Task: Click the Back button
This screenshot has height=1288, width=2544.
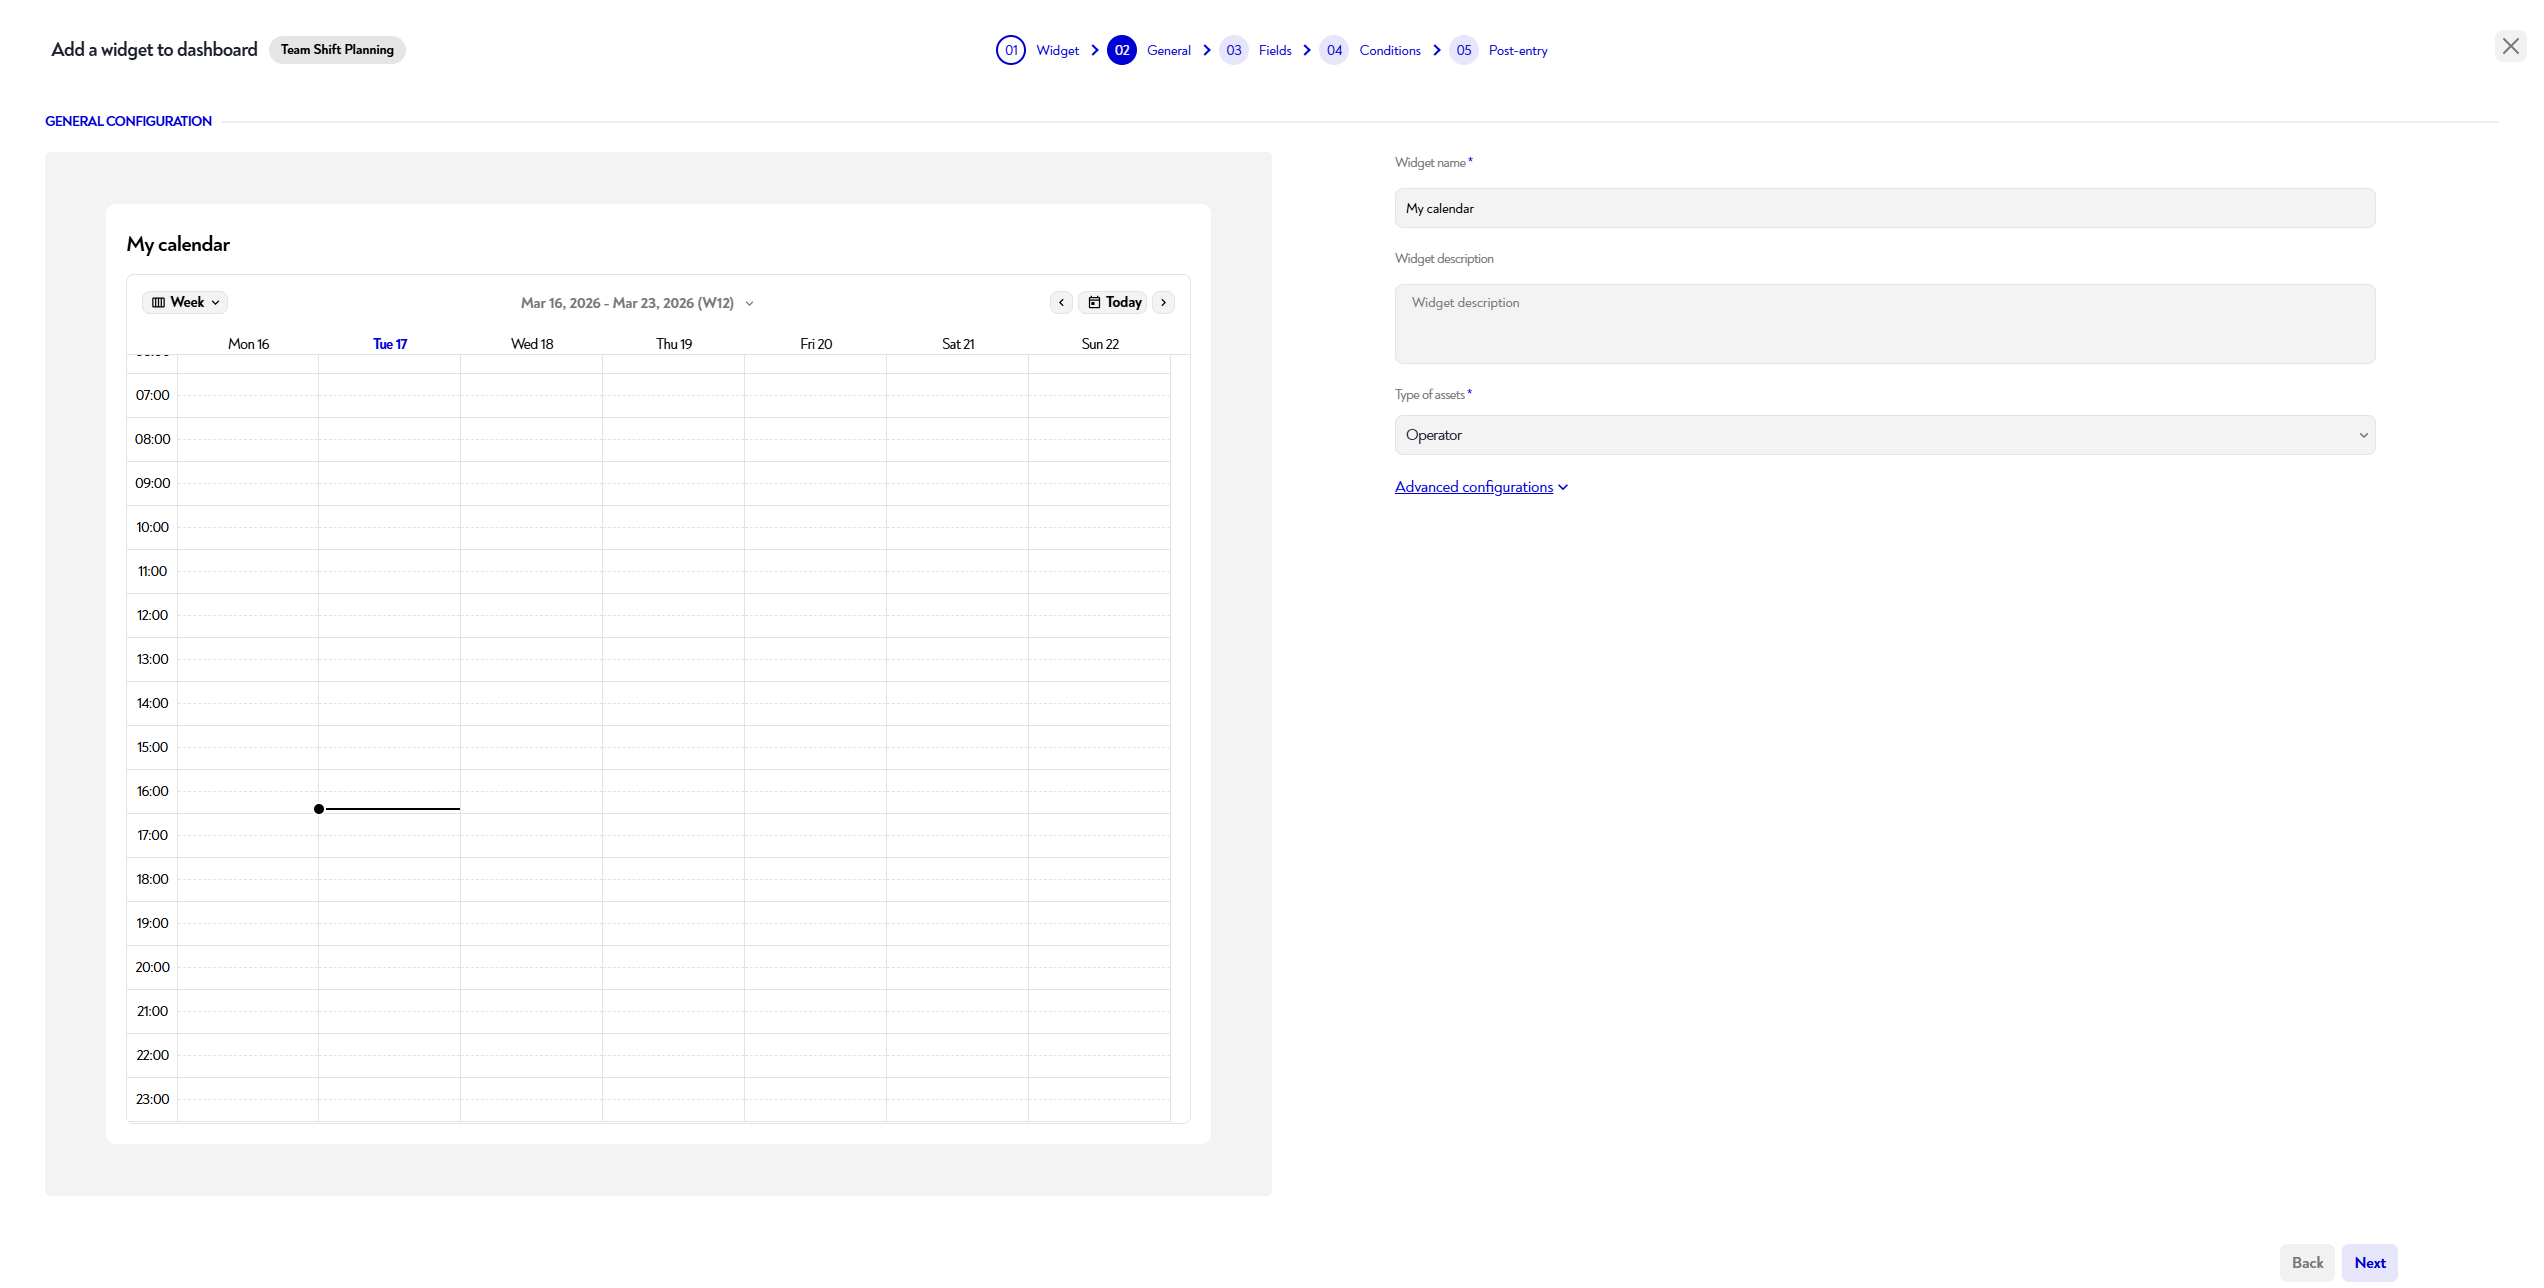Action: click(x=2307, y=1262)
